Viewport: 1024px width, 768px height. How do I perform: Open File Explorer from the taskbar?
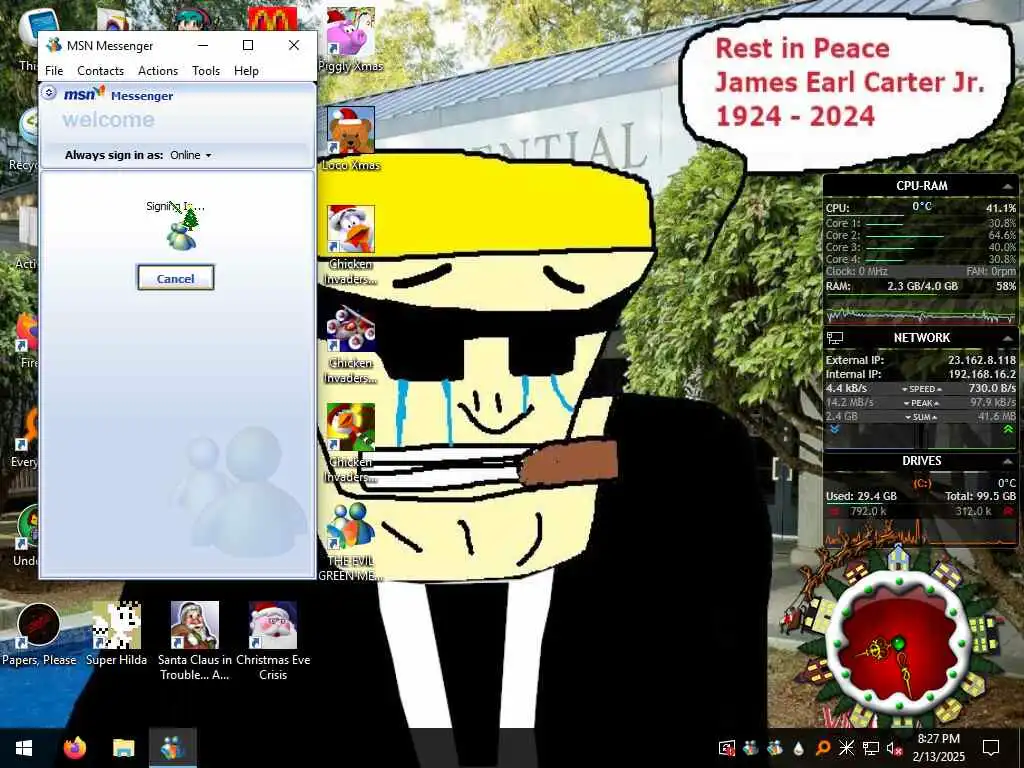(x=123, y=748)
